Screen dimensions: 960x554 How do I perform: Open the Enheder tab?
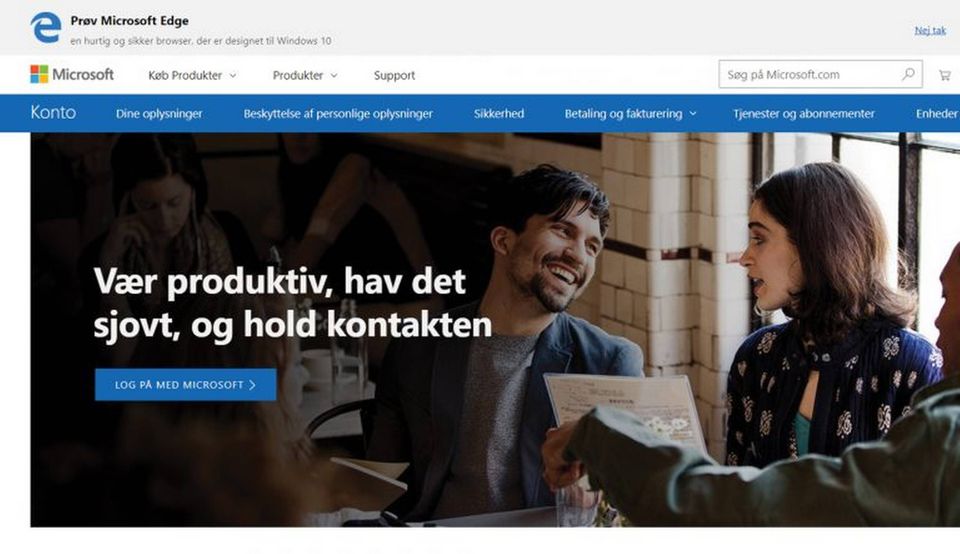click(937, 114)
